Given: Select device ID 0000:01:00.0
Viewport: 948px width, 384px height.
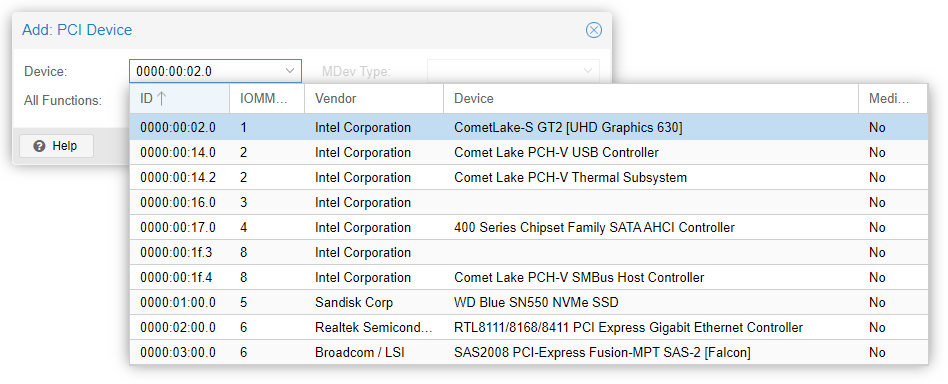Looking at the screenshot, I should coord(178,302).
